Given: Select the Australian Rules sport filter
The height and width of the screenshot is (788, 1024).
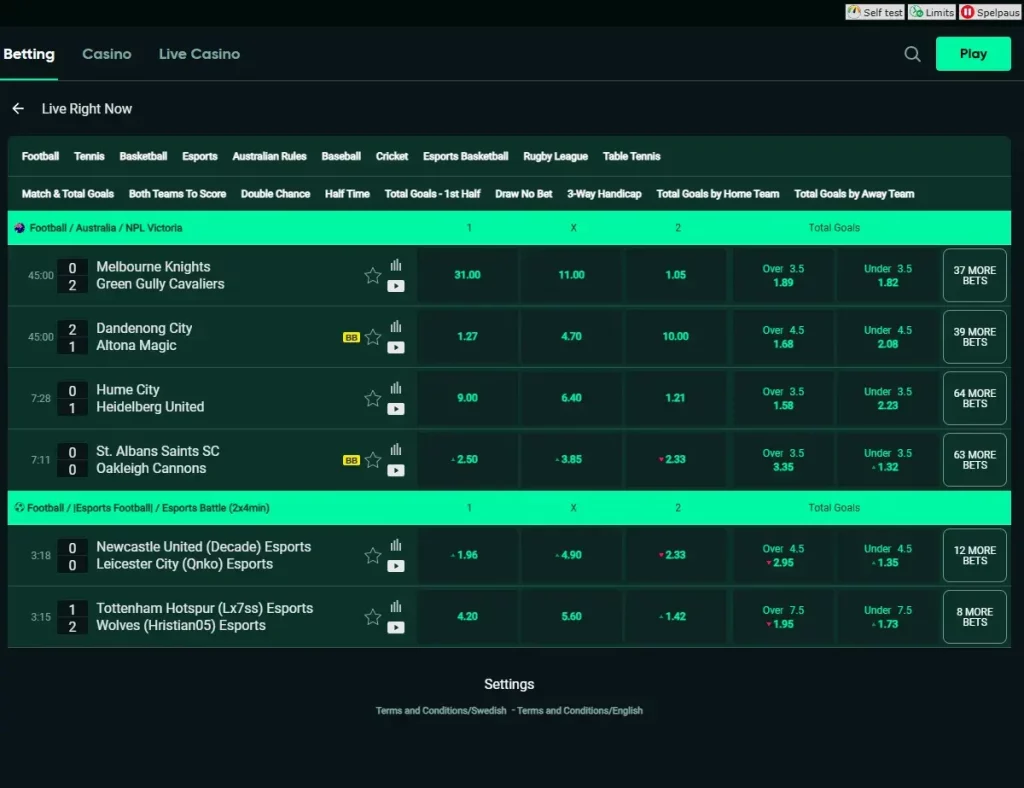Looking at the screenshot, I should click(x=269, y=156).
